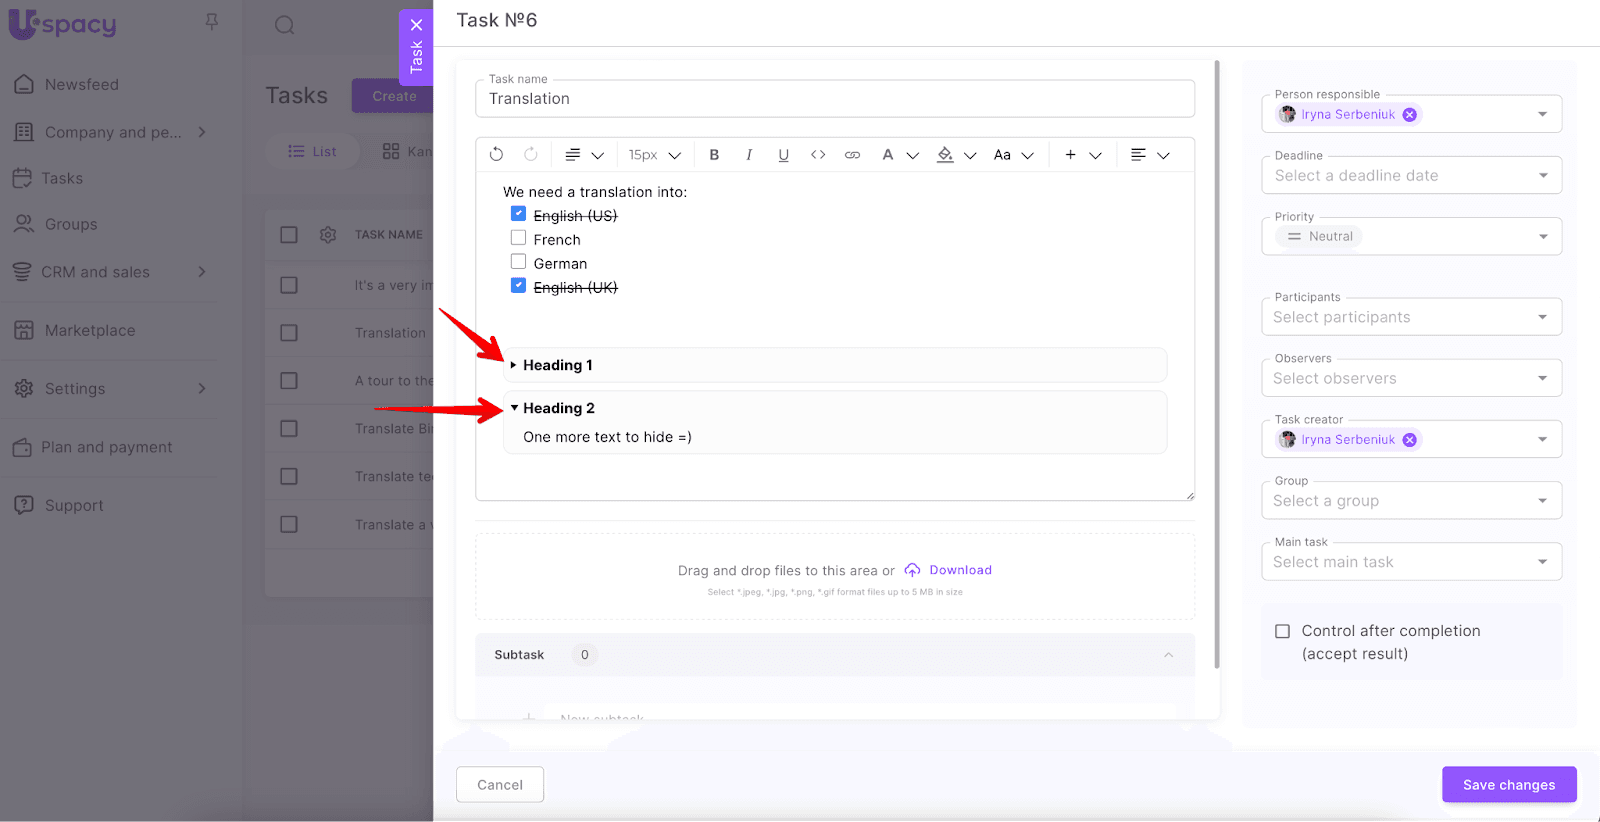Check the French checkbox
The height and width of the screenshot is (822, 1600).
pos(518,238)
